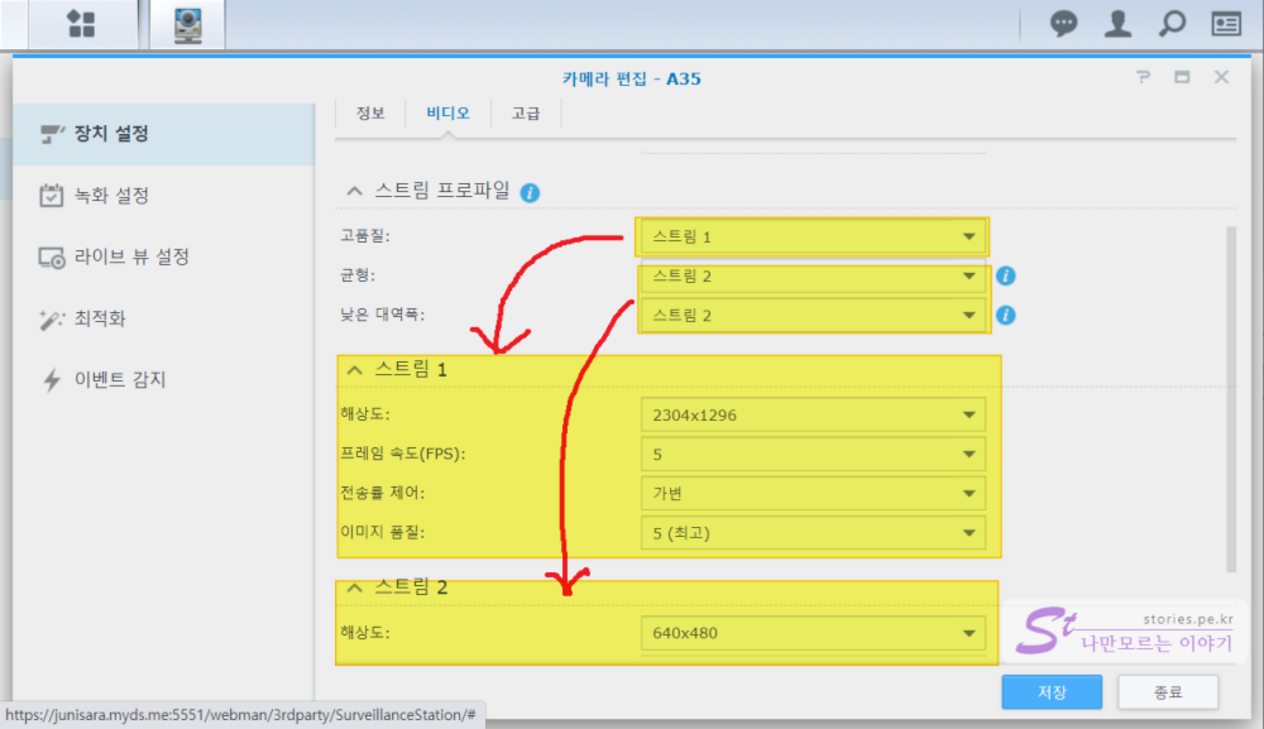The image size is (1264, 729).
Task: Select 녹화 설정 in the sidebar
Action: (111, 195)
